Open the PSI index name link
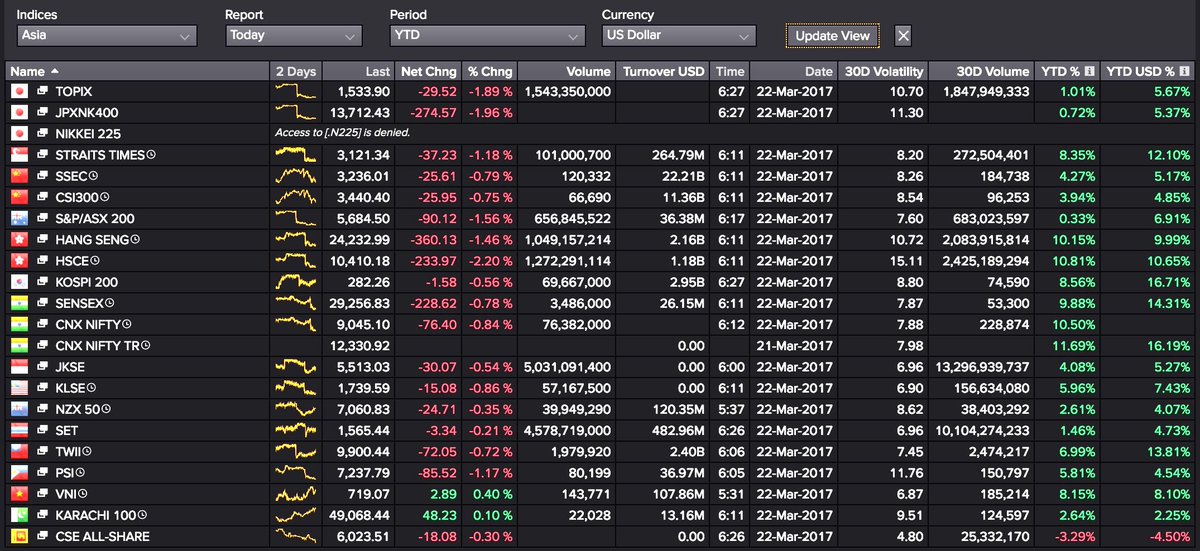Image resolution: width=1200 pixels, height=551 pixels. [x=65, y=473]
